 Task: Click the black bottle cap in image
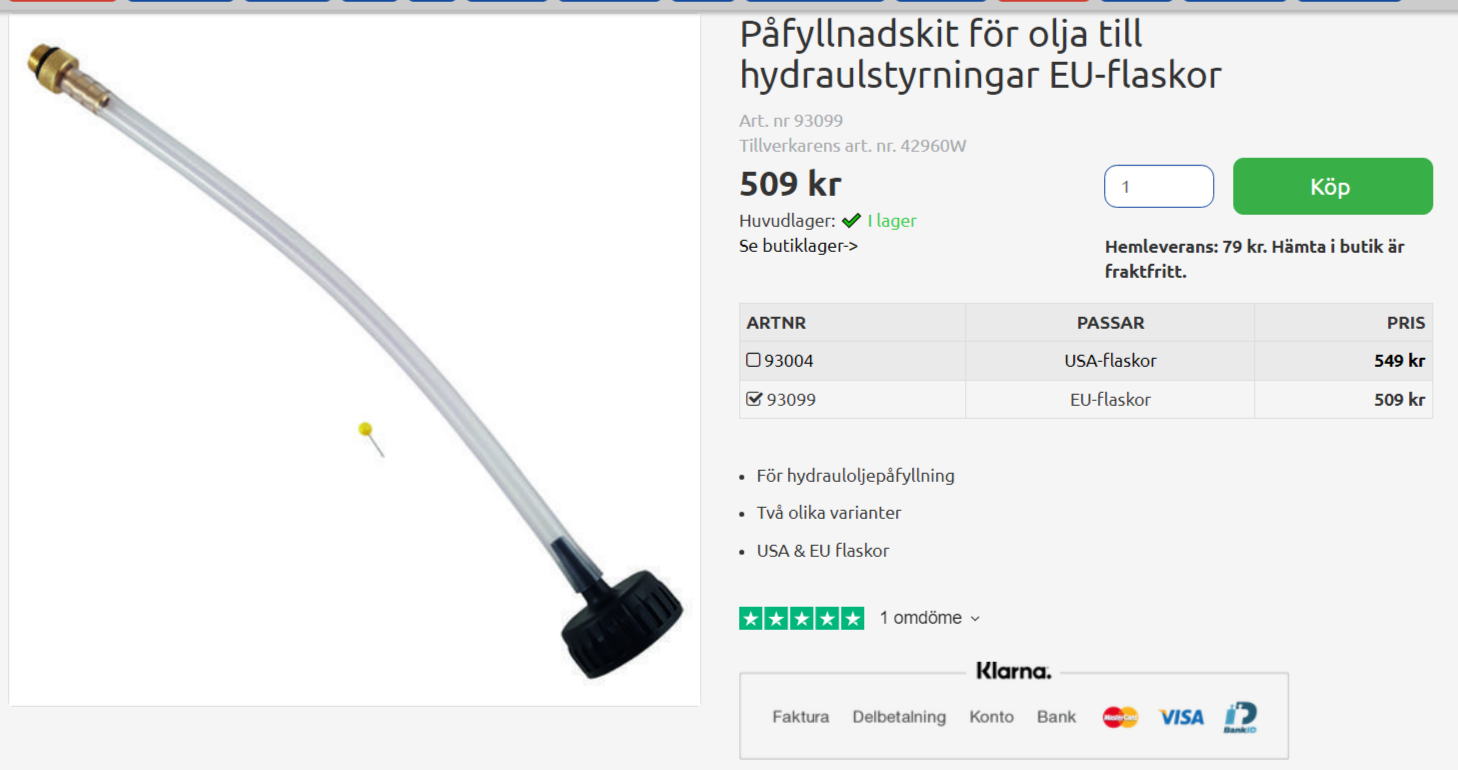pyautogui.click(x=621, y=622)
